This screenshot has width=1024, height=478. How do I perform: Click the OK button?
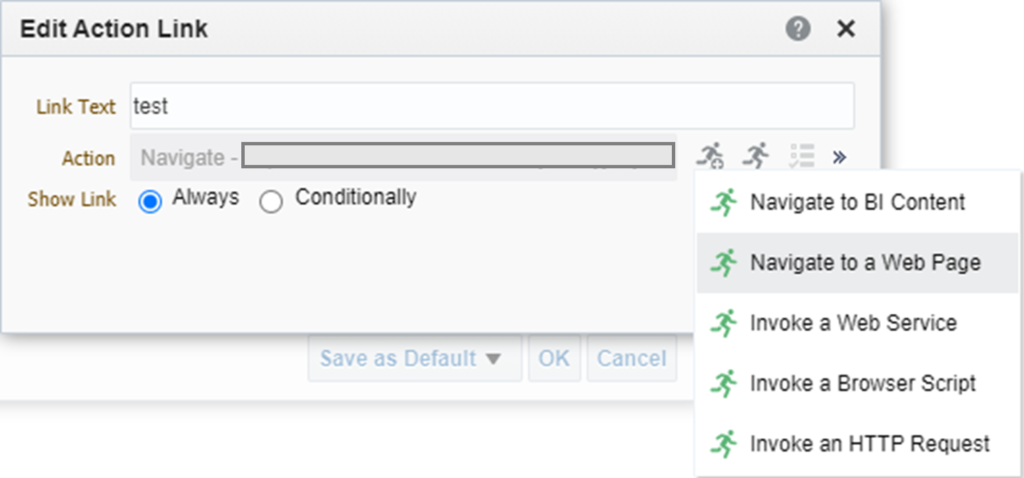point(554,358)
